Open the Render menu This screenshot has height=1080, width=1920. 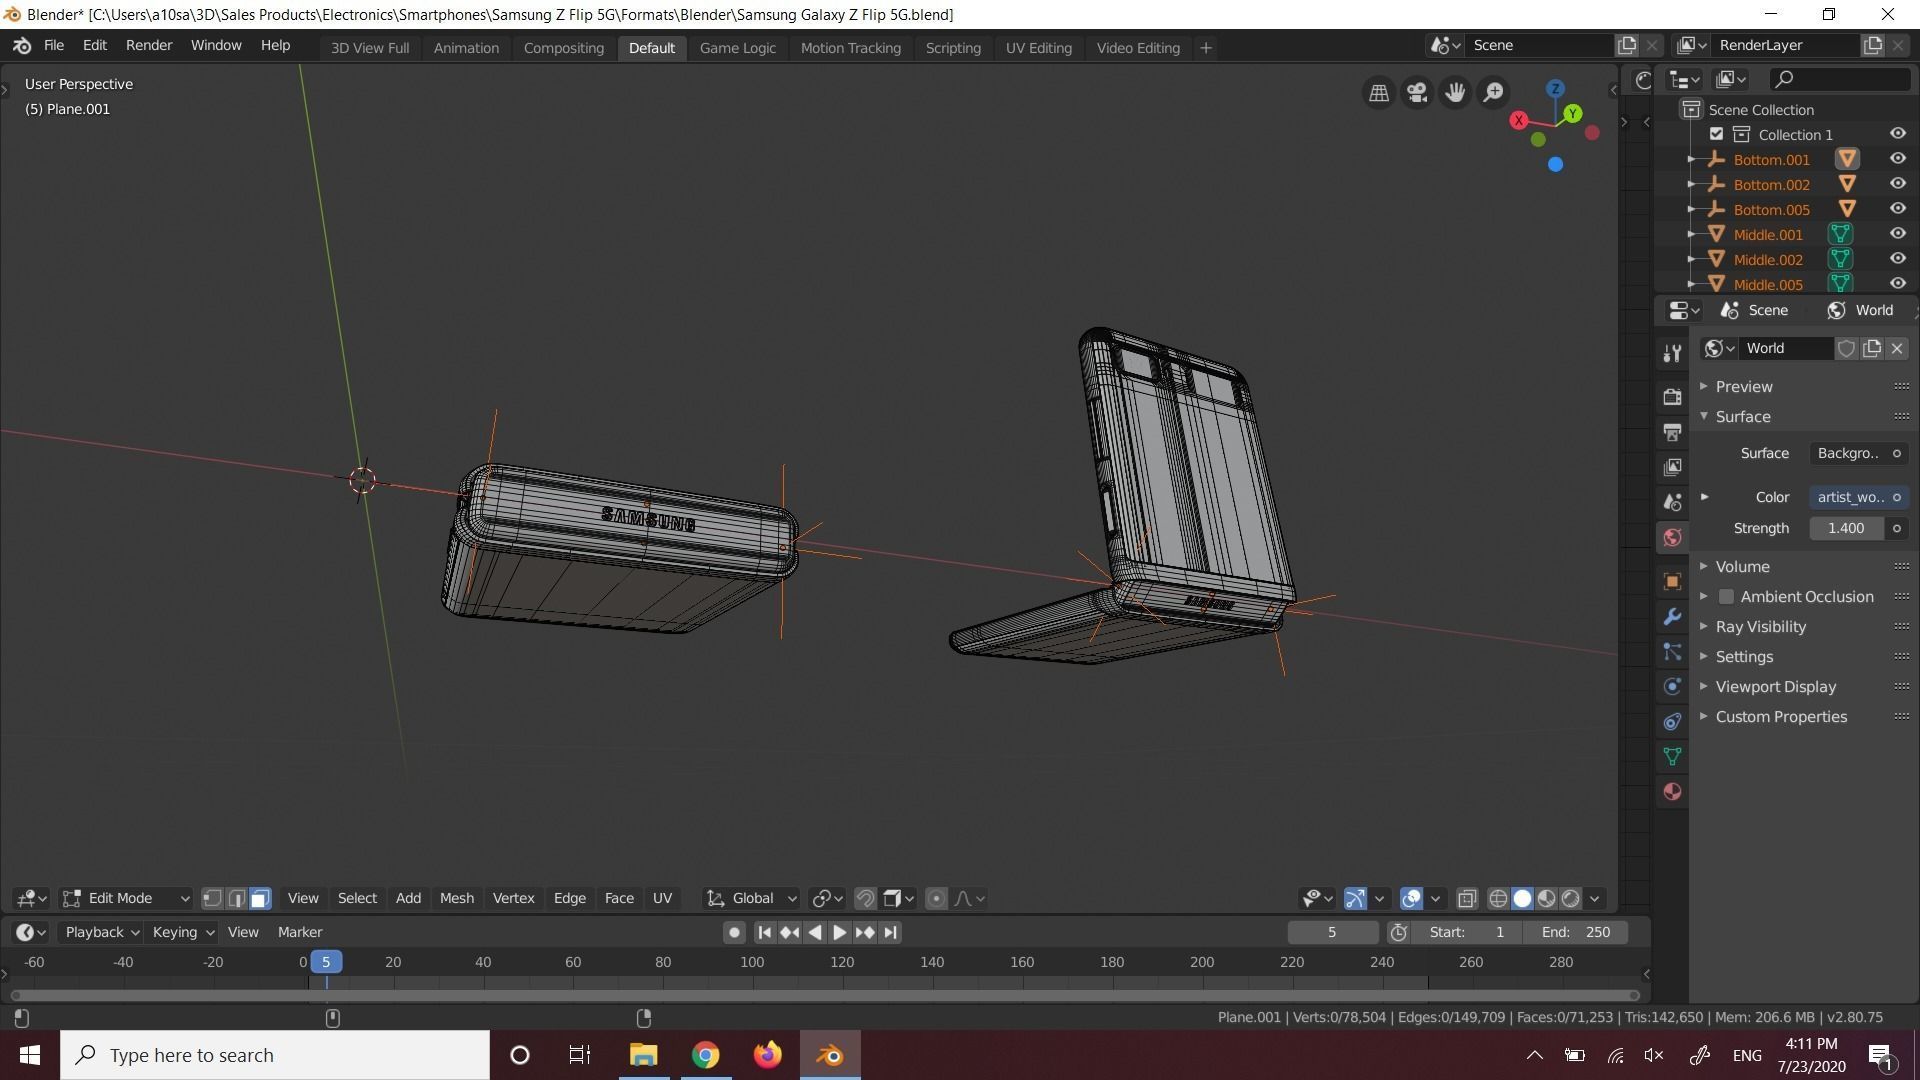149,46
